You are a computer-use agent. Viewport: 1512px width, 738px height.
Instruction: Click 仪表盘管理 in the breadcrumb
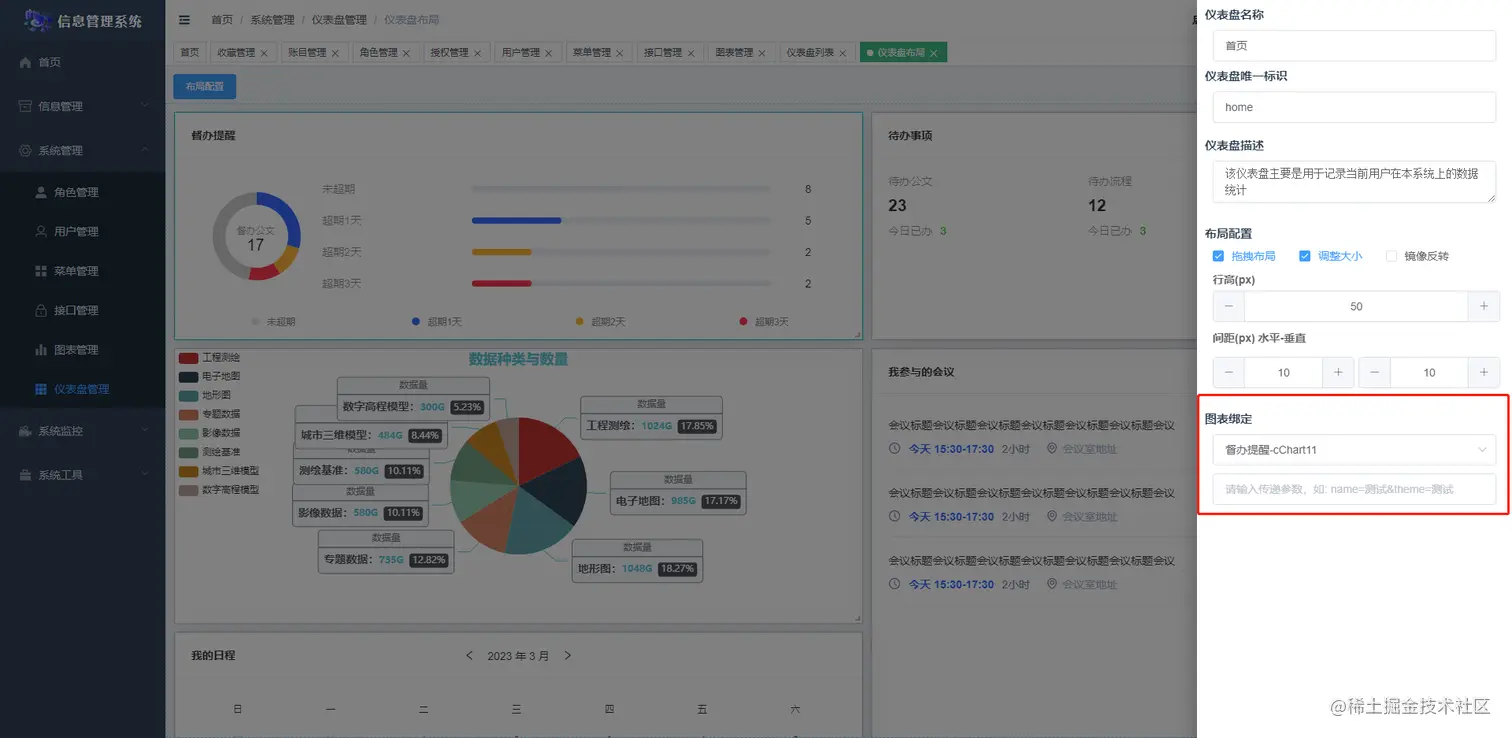pos(338,20)
